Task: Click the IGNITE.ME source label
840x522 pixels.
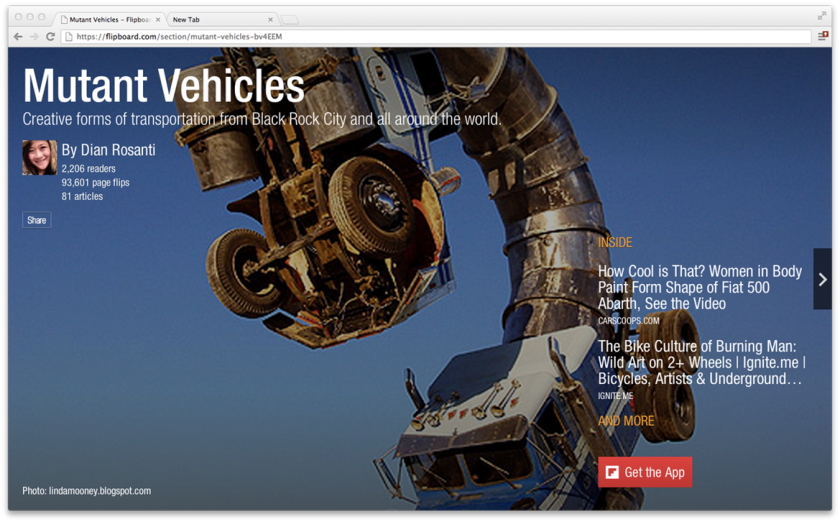Action: [616, 396]
